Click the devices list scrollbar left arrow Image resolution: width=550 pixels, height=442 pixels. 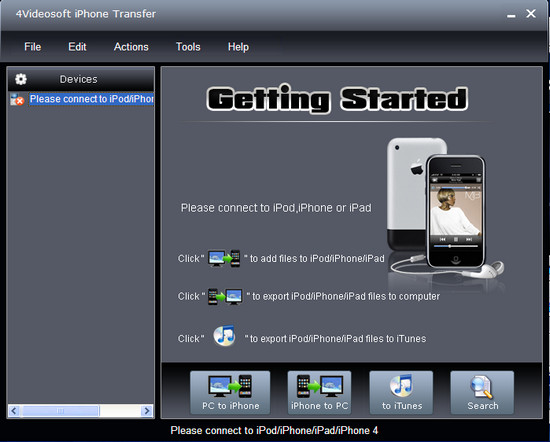coord(14,411)
